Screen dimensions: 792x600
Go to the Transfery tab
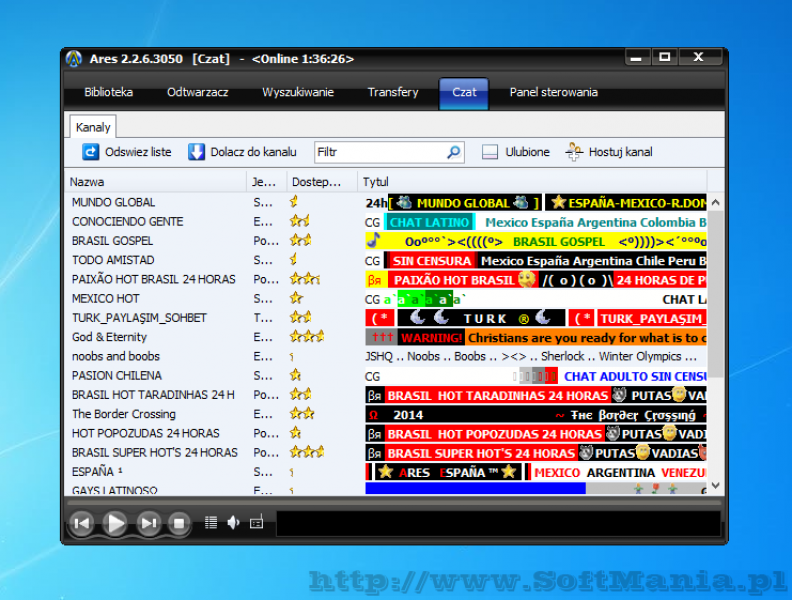pos(393,92)
